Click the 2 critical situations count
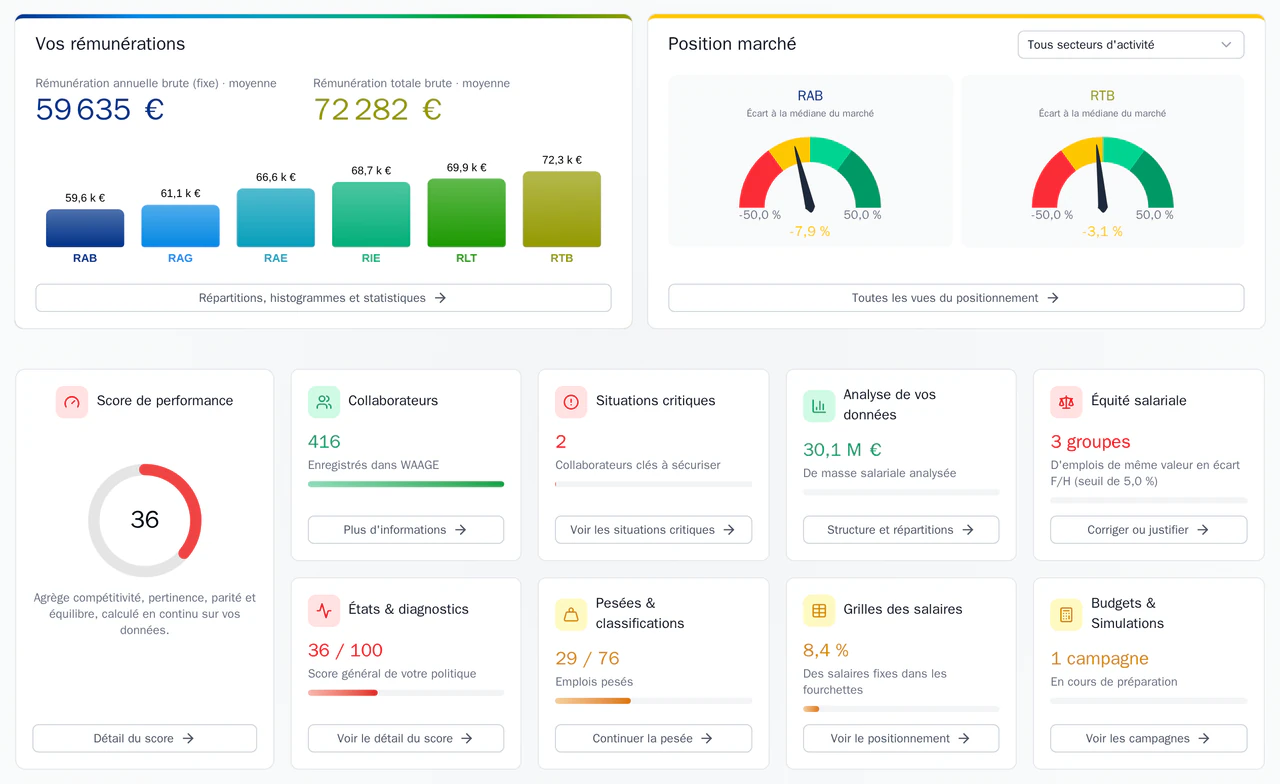This screenshot has height=784, width=1280. [561, 442]
